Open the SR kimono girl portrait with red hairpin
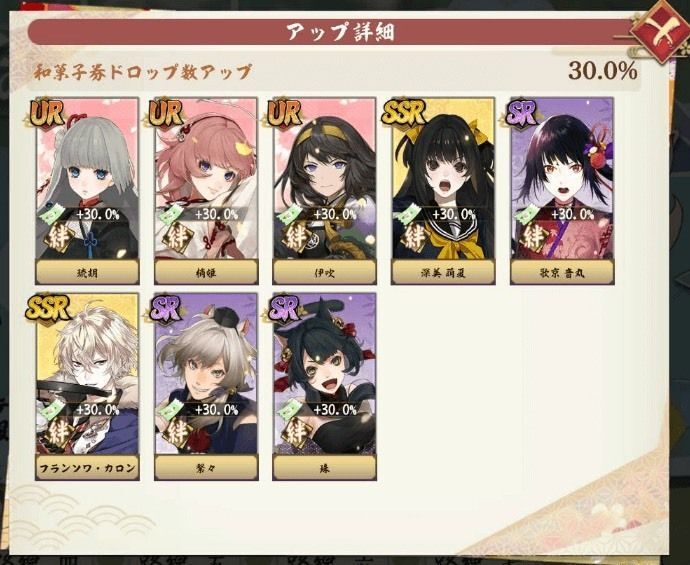 [562, 178]
